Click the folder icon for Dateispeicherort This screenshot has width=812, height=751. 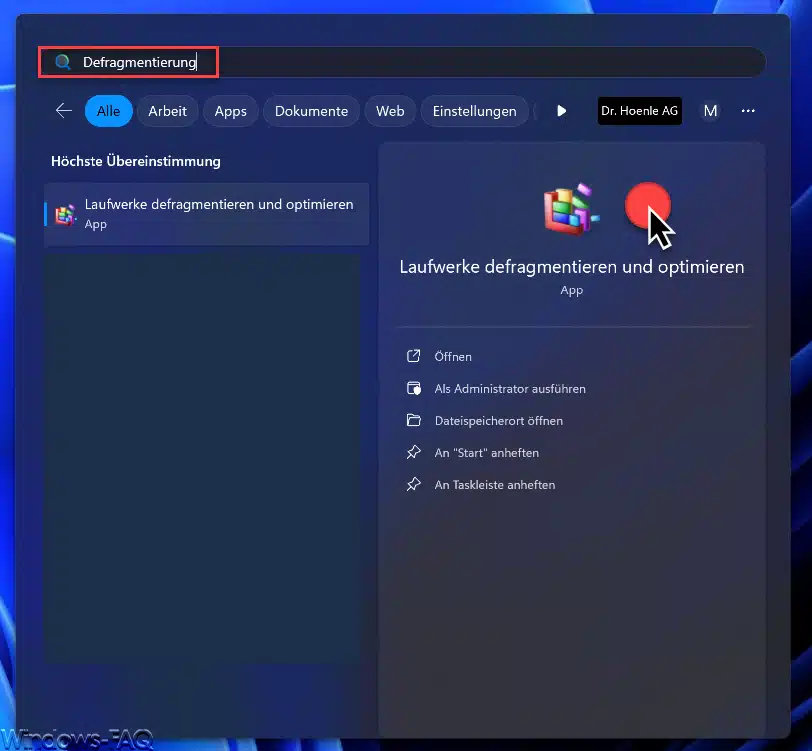pyautogui.click(x=414, y=420)
